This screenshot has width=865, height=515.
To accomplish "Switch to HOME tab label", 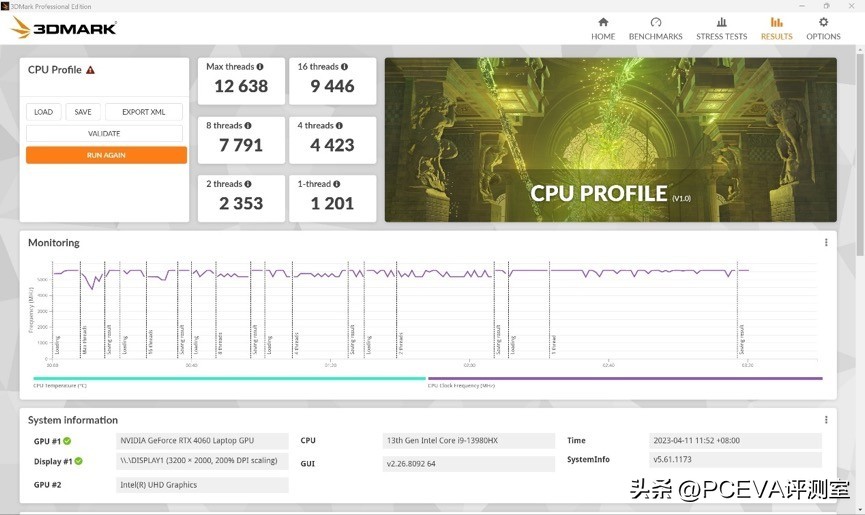I will tap(603, 36).
